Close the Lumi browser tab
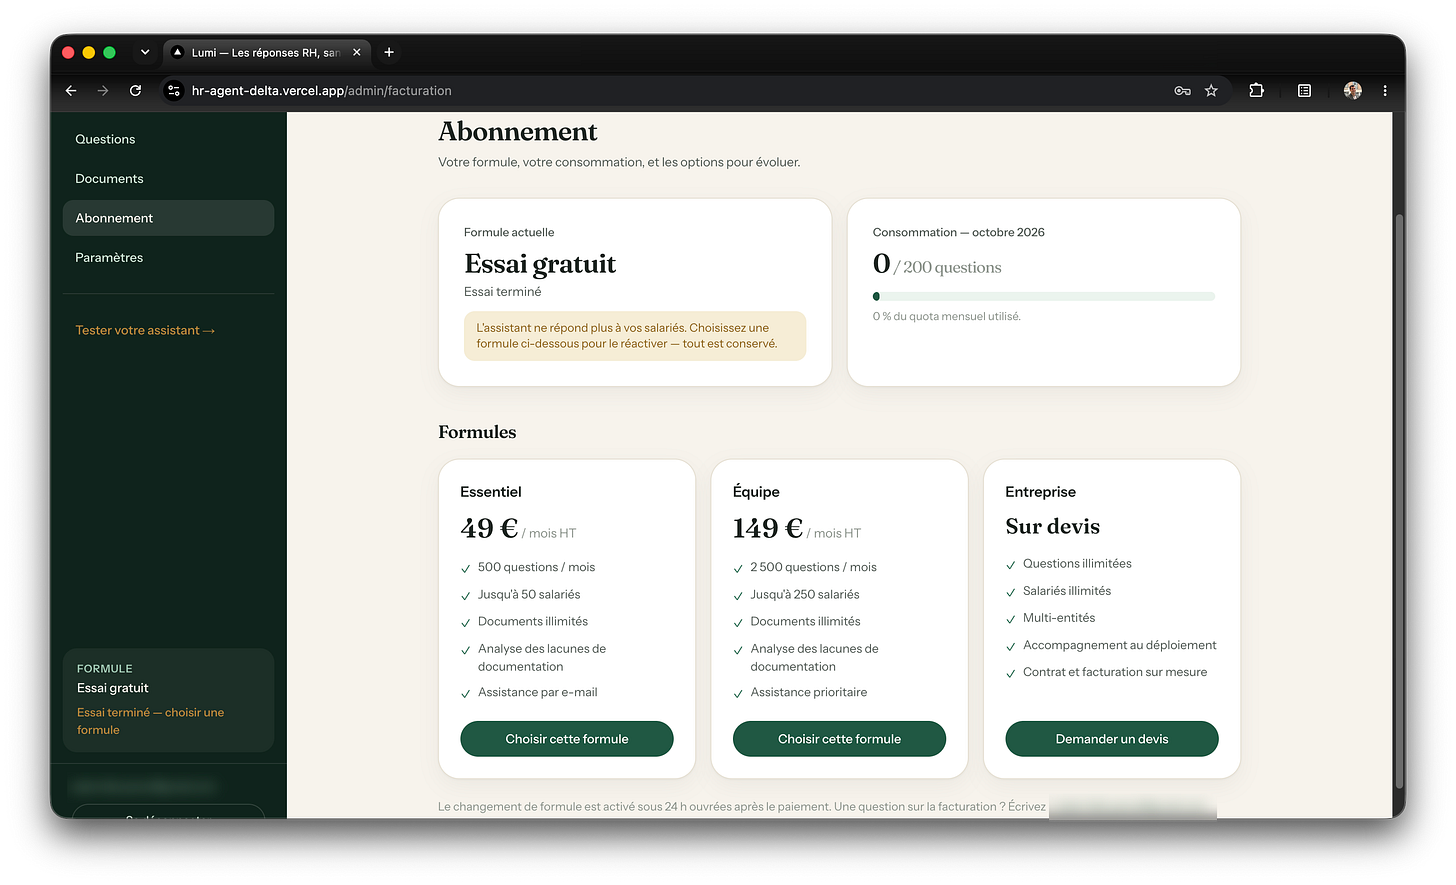Screen dimensions: 1456x885 pyautogui.click(x=357, y=52)
